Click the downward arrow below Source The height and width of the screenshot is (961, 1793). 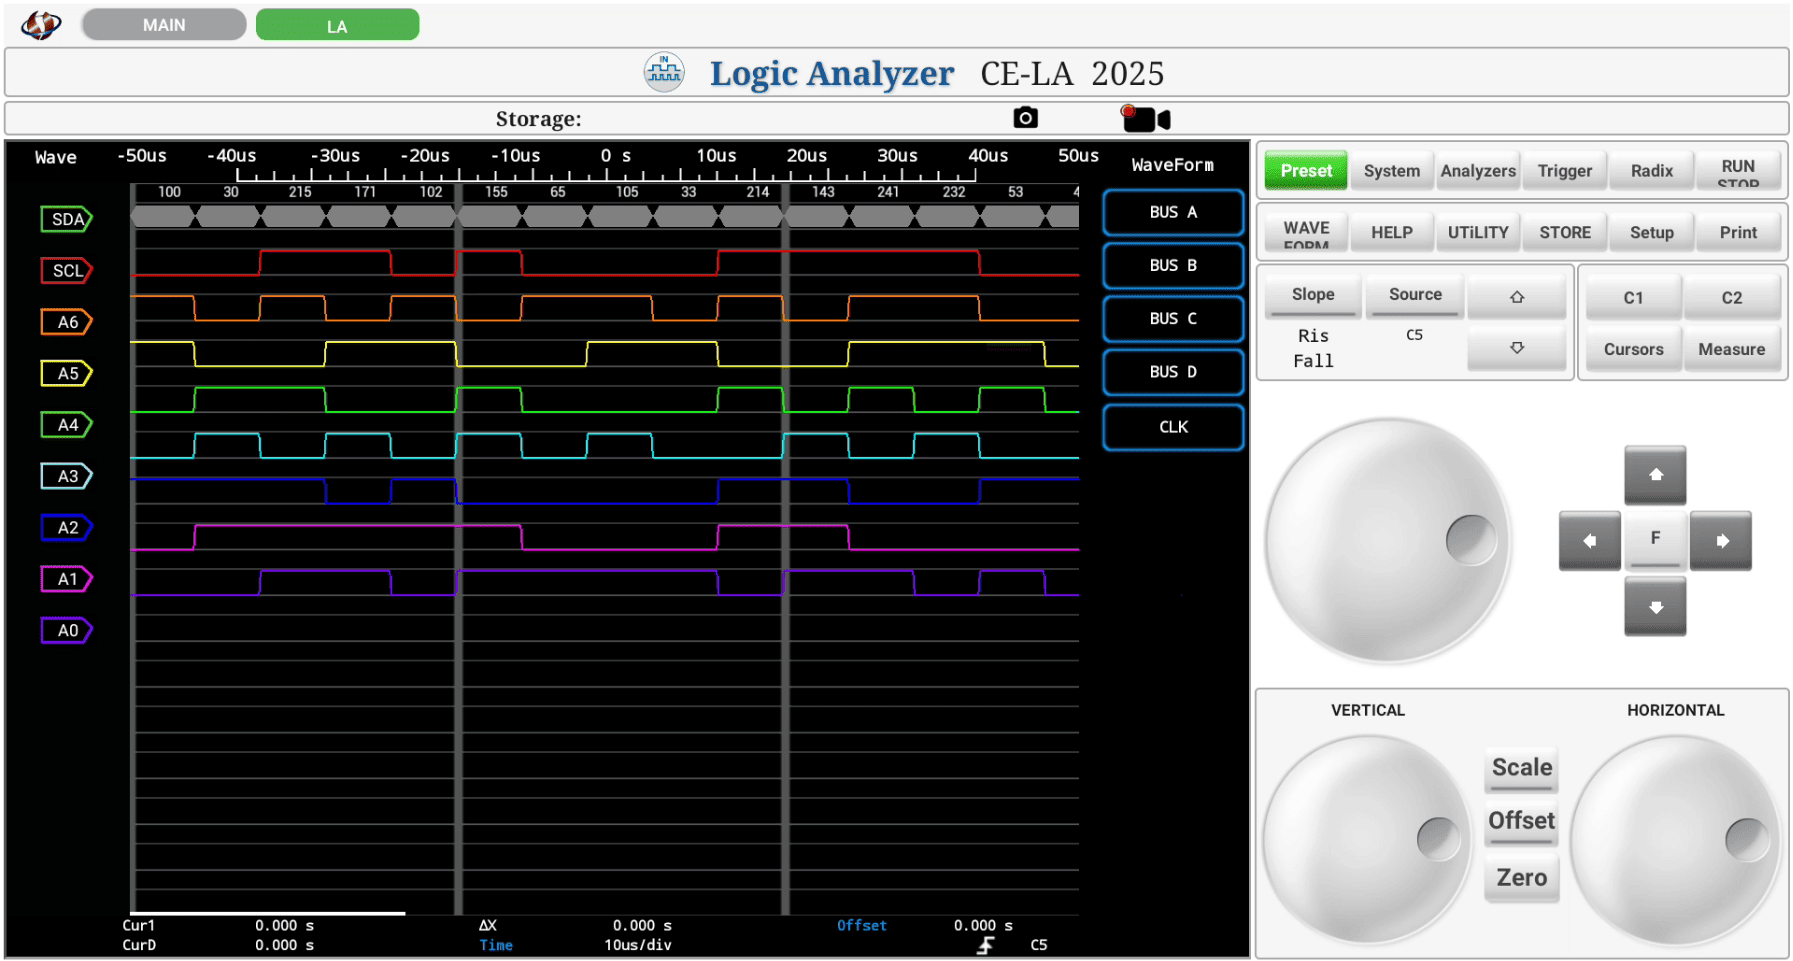point(1517,348)
